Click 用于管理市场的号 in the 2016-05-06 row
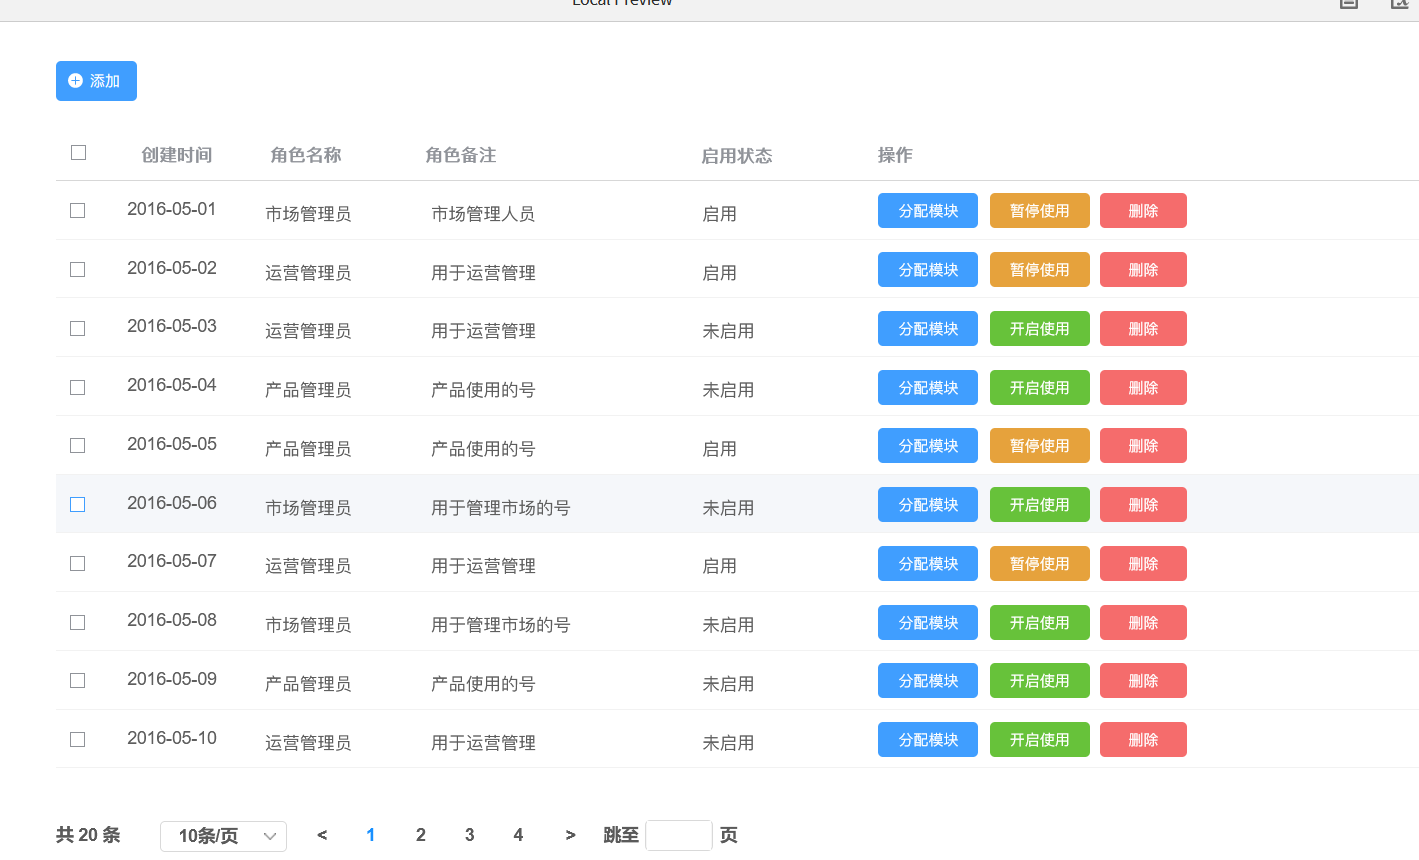 click(x=501, y=508)
